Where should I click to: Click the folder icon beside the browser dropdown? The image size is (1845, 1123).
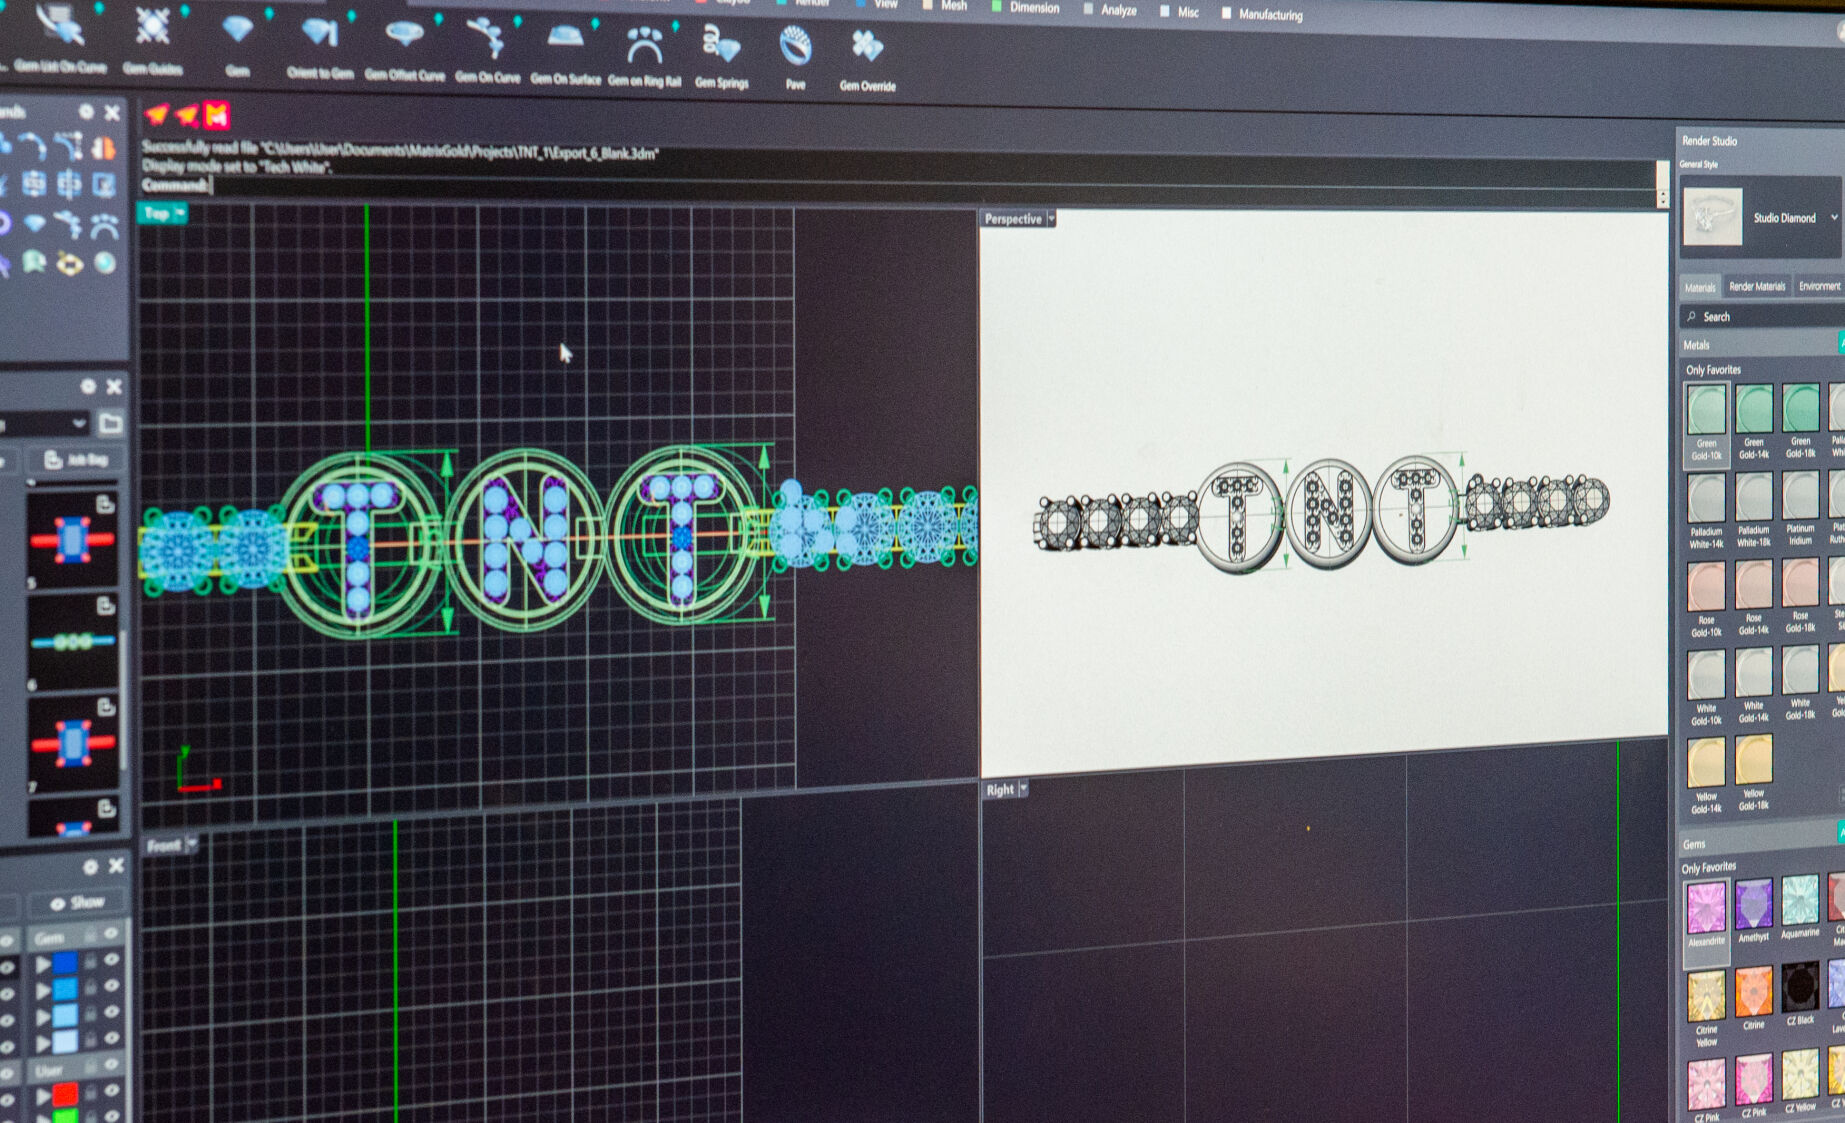pyautogui.click(x=111, y=424)
